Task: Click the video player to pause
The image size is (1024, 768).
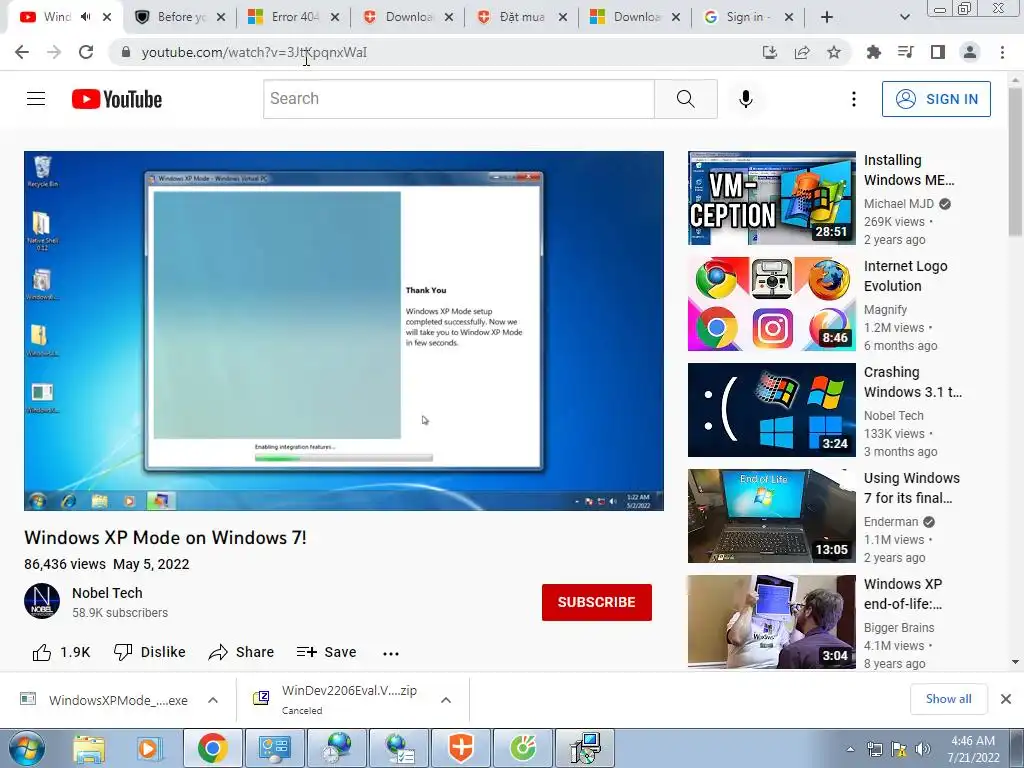Action: point(344,330)
